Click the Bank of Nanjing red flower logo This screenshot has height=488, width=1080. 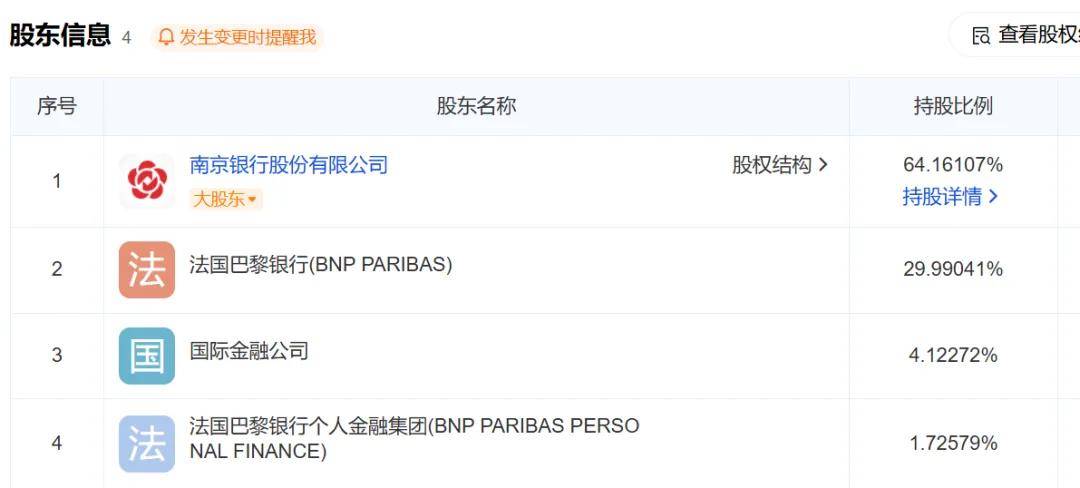click(147, 181)
